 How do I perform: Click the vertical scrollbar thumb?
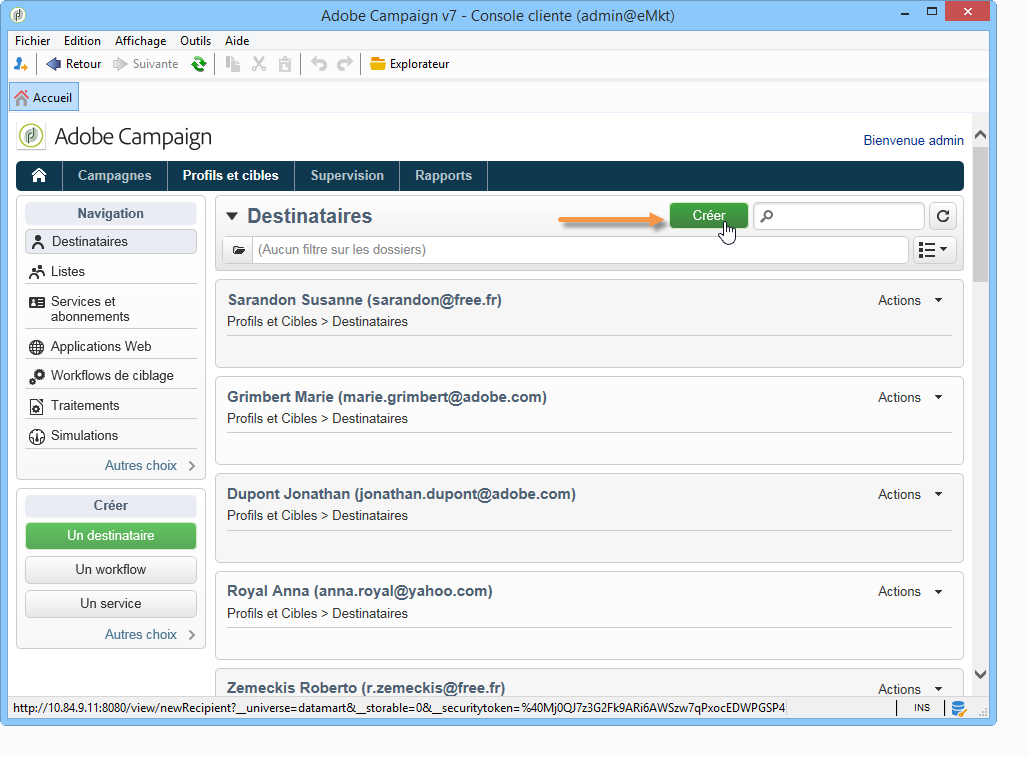coord(980,214)
